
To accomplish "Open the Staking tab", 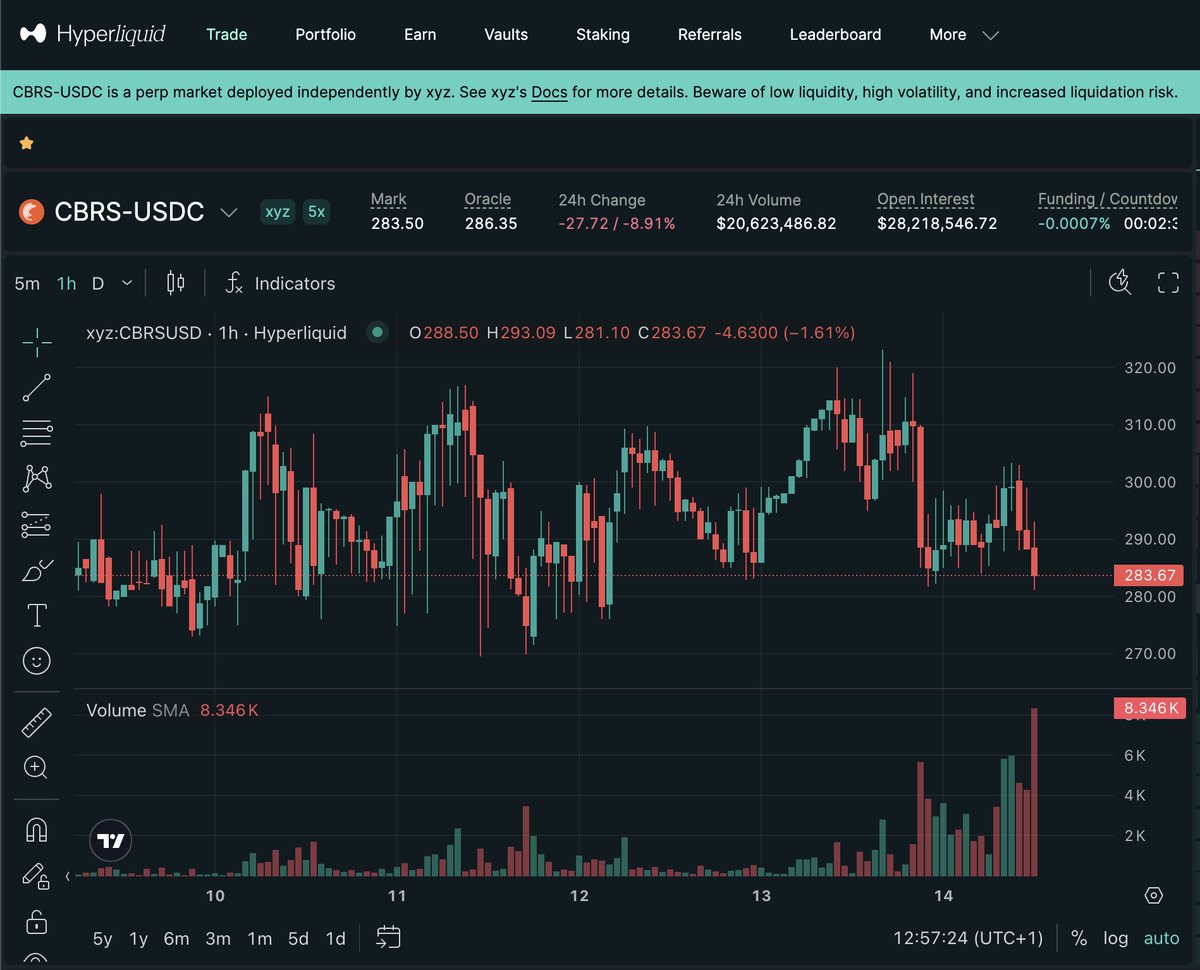I will pyautogui.click(x=603, y=34).
